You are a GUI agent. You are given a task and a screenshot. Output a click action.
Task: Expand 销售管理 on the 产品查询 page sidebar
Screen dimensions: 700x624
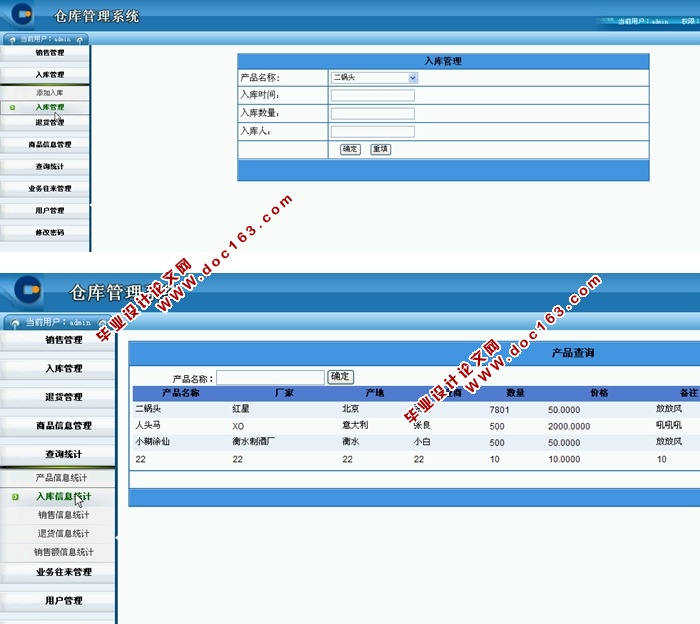click(x=63, y=340)
